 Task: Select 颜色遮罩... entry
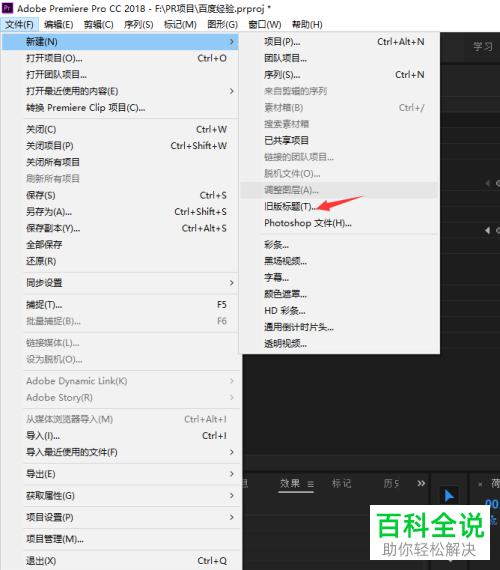339,294
